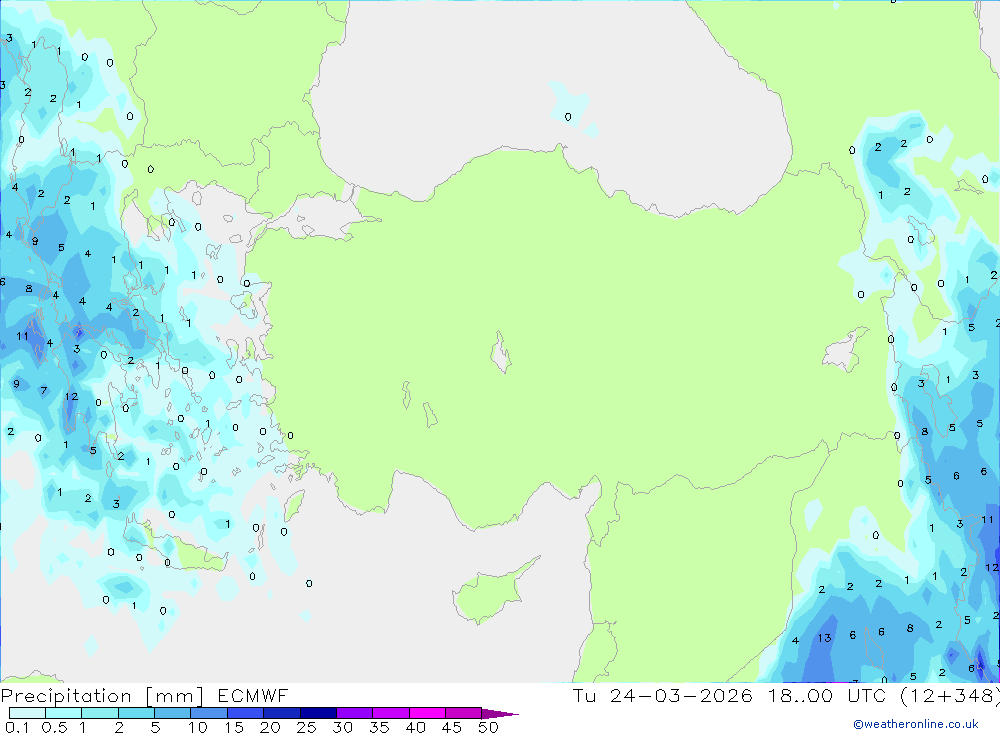Click the '35' legend scale label
This screenshot has height=733, width=1000.
click(x=379, y=727)
